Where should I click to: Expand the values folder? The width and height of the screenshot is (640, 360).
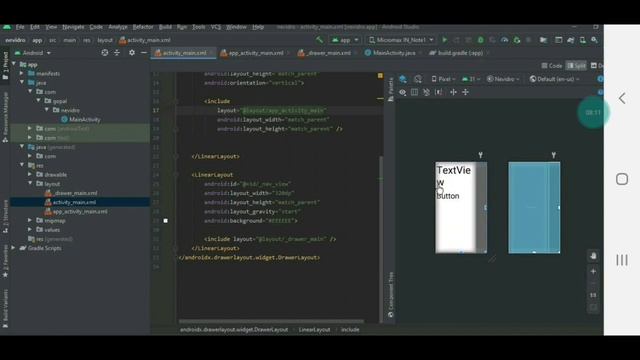point(30,230)
